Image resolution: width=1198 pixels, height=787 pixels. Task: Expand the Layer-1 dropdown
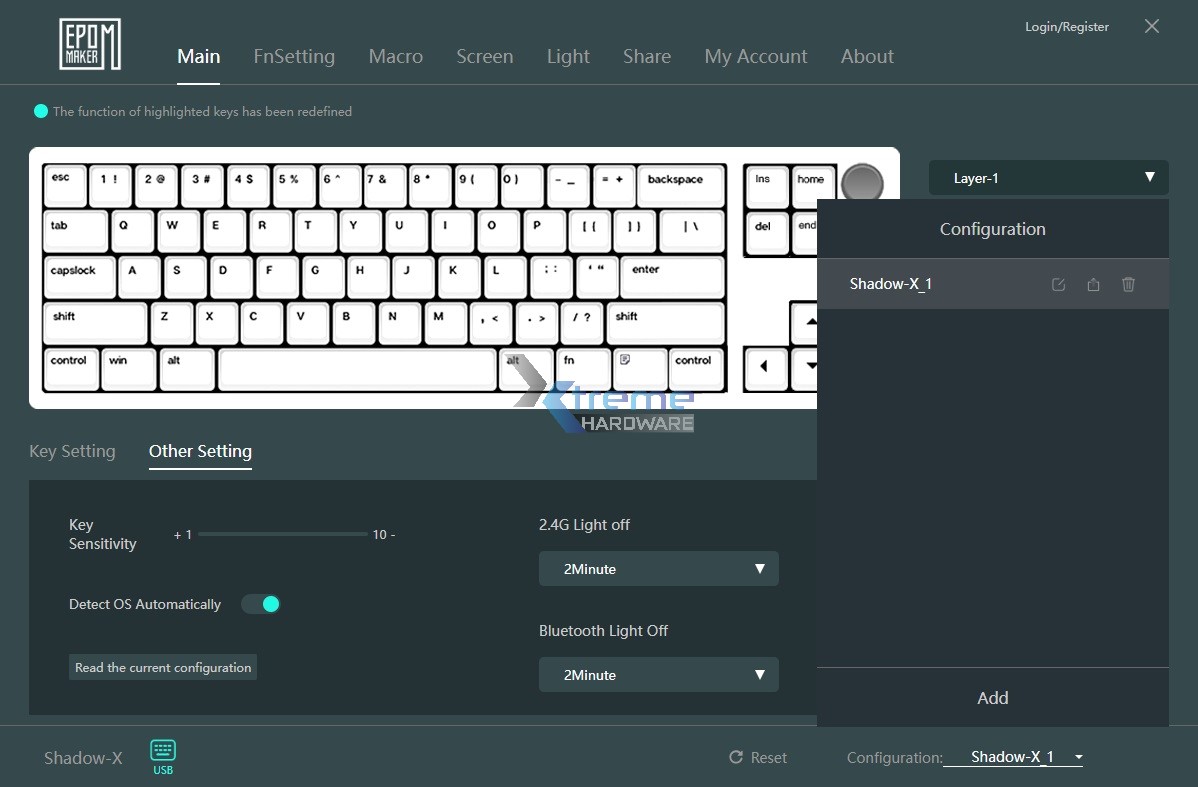[1048, 178]
